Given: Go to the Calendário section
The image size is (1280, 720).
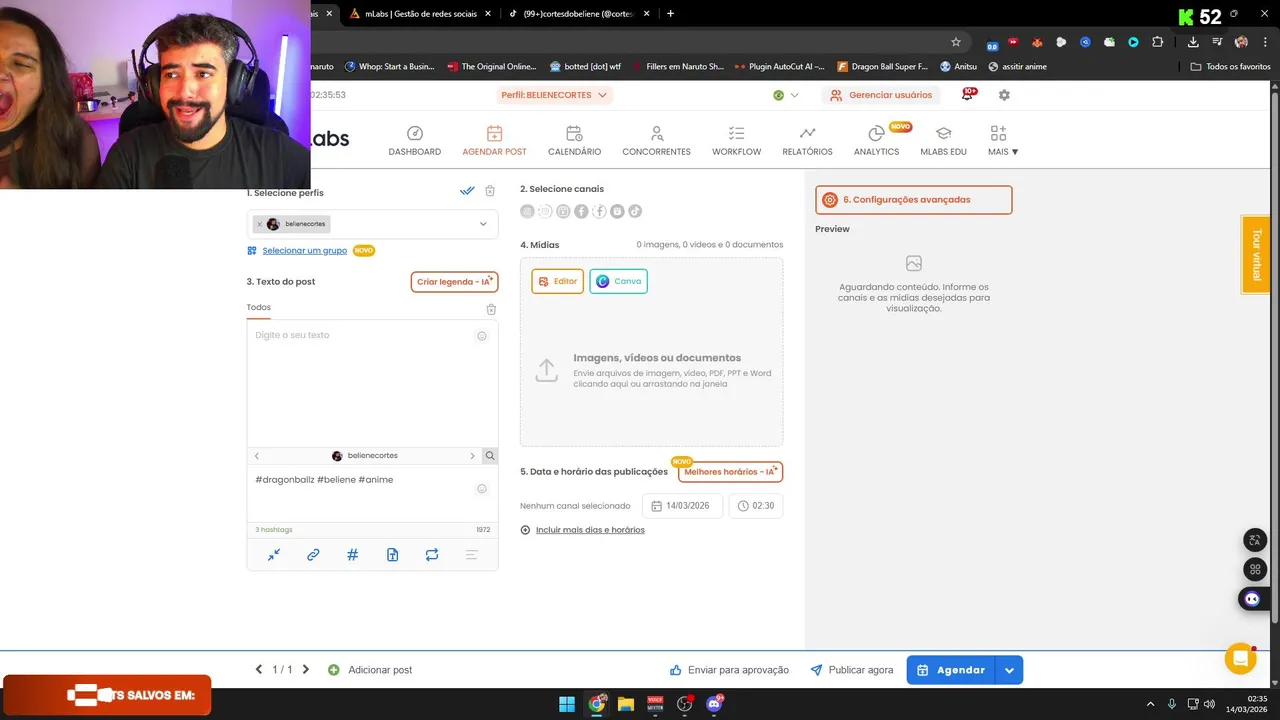Looking at the screenshot, I should [574, 141].
